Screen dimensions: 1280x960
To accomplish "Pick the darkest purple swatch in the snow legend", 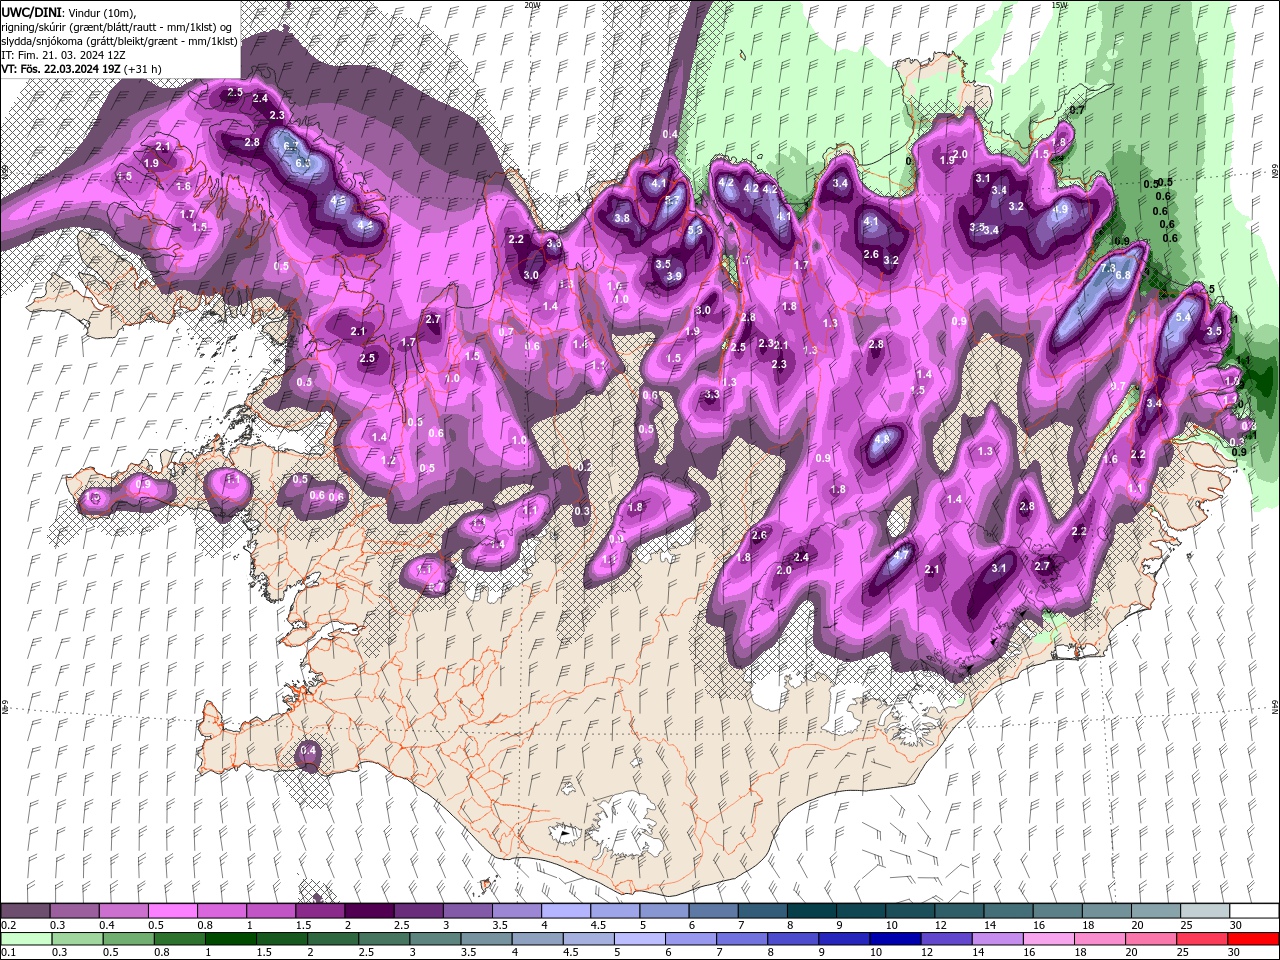I will point(369,911).
